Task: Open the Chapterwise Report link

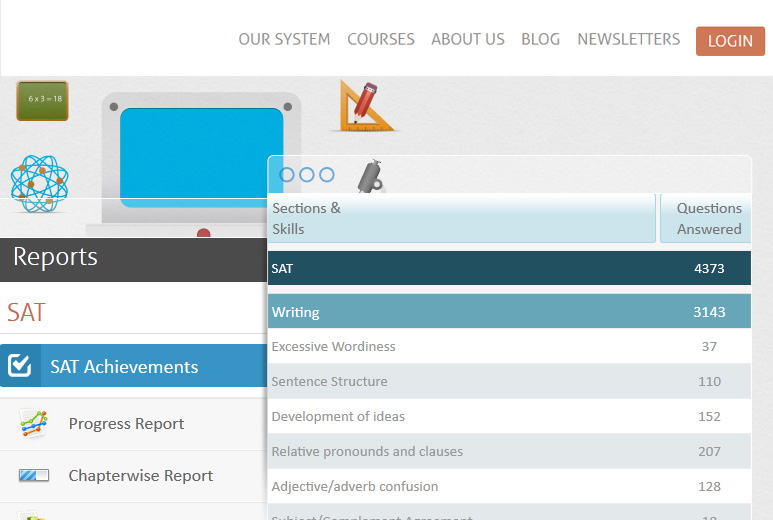Action: 141,476
